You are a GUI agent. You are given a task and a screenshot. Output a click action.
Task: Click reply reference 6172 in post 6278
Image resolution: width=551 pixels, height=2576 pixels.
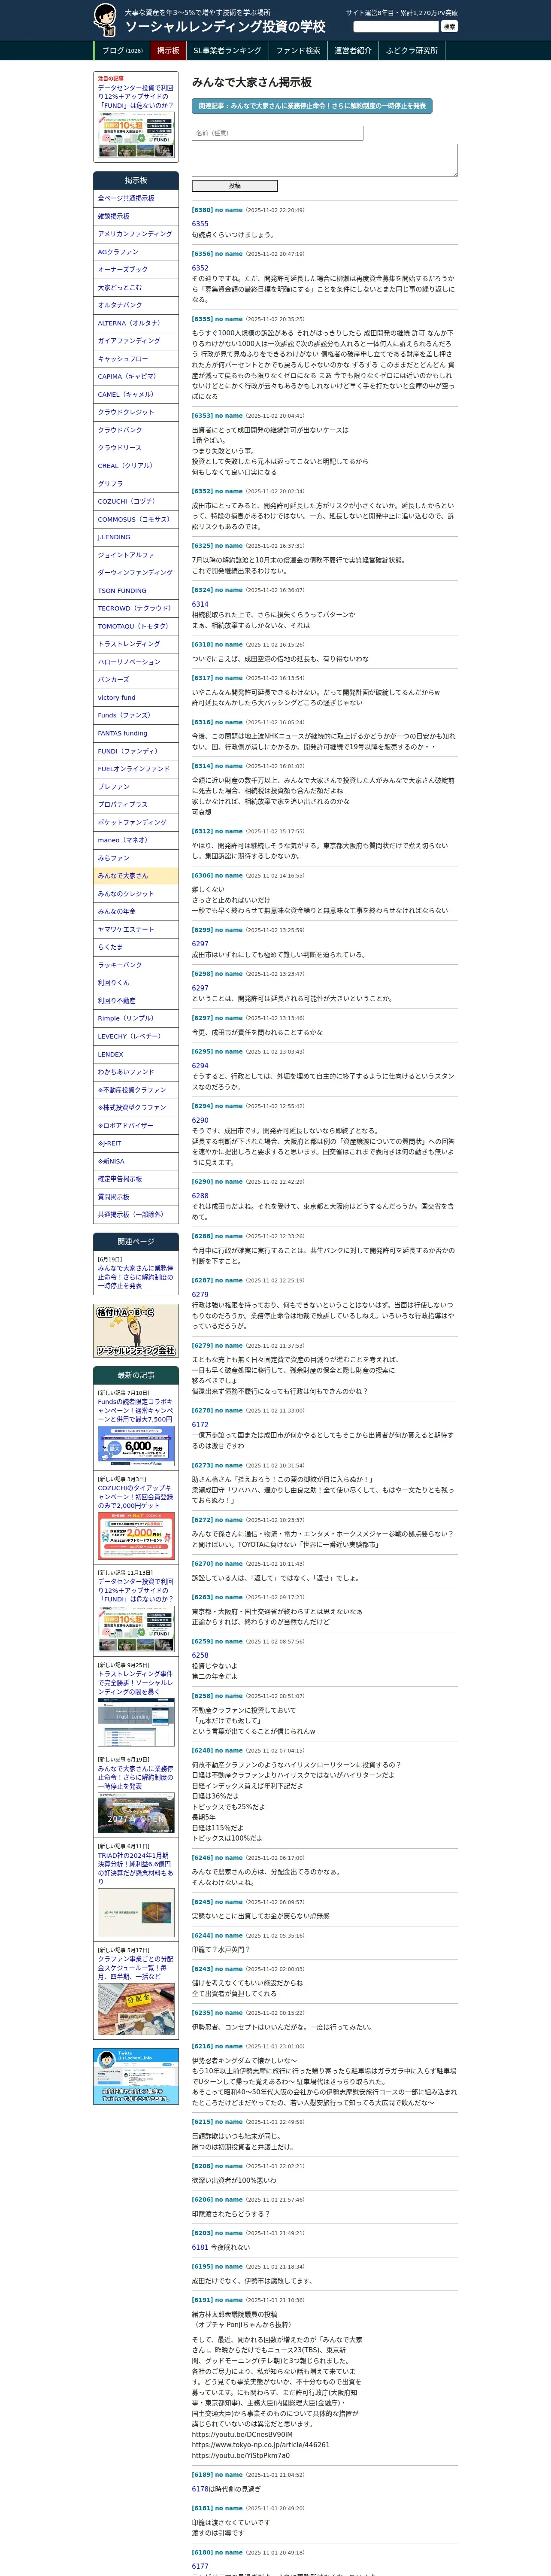pos(200,1425)
